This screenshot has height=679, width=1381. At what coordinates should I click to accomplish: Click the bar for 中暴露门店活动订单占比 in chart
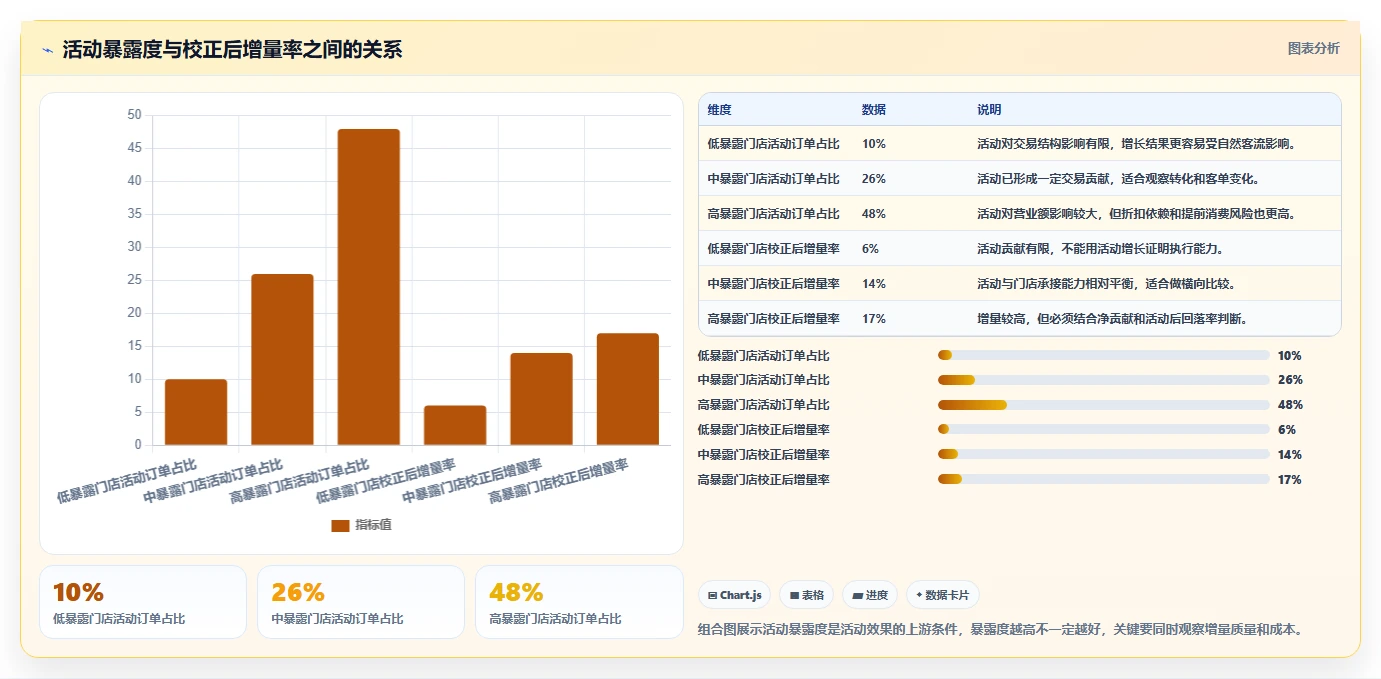(x=282, y=359)
